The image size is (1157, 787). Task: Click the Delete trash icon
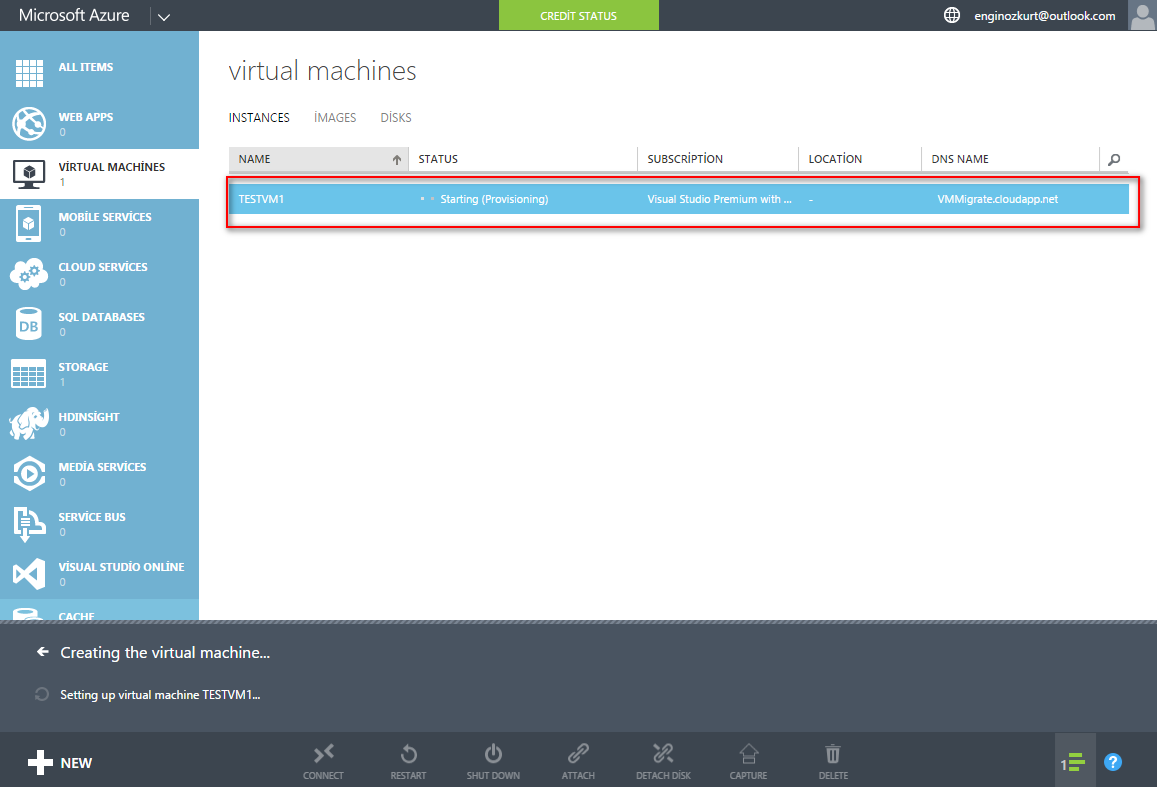click(x=833, y=754)
